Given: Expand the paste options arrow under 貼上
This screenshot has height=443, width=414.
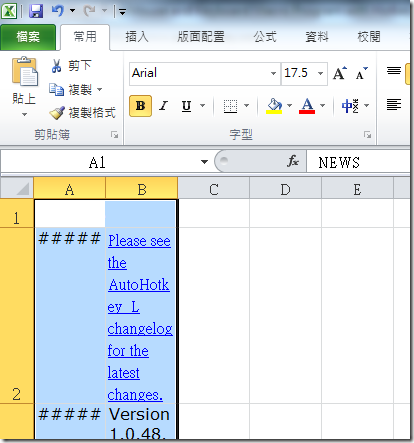Looking at the screenshot, I should 24,114.
